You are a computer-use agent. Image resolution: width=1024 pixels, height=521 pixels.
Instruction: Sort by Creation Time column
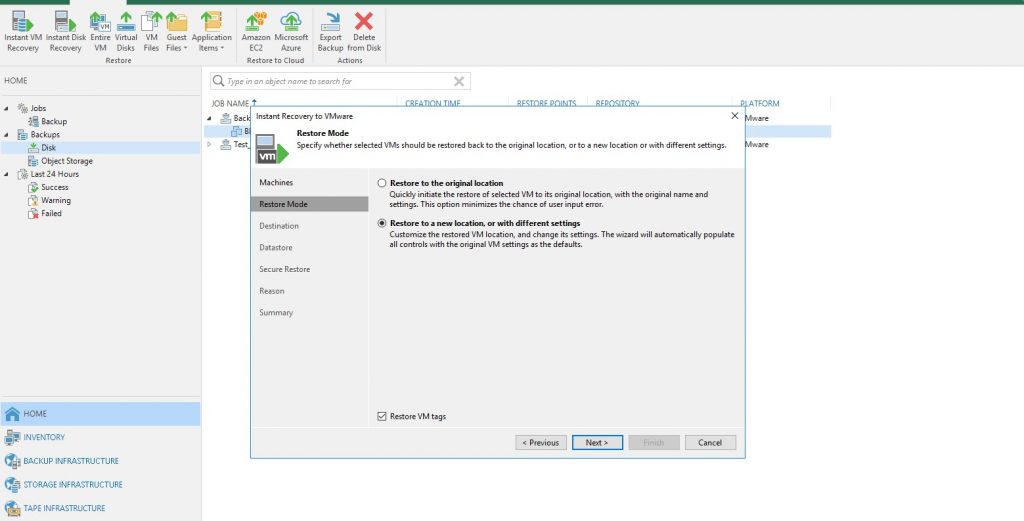pyautogui.click(x=432, y=103)
